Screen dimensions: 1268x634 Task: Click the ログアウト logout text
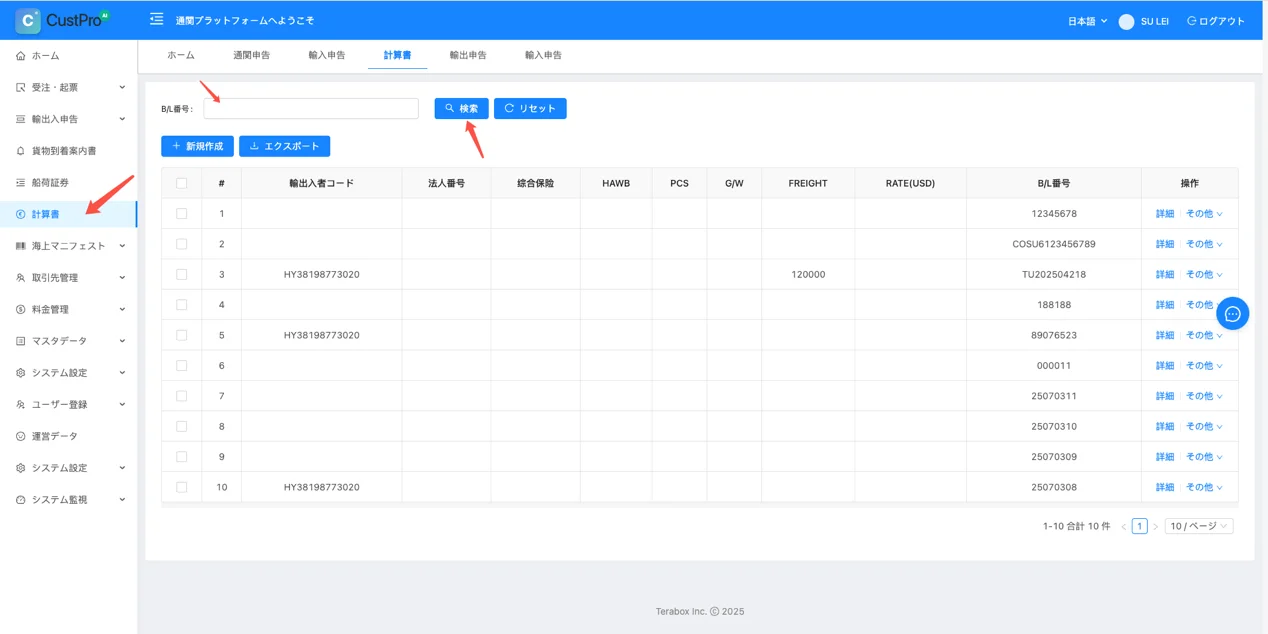click(1222, 21)
